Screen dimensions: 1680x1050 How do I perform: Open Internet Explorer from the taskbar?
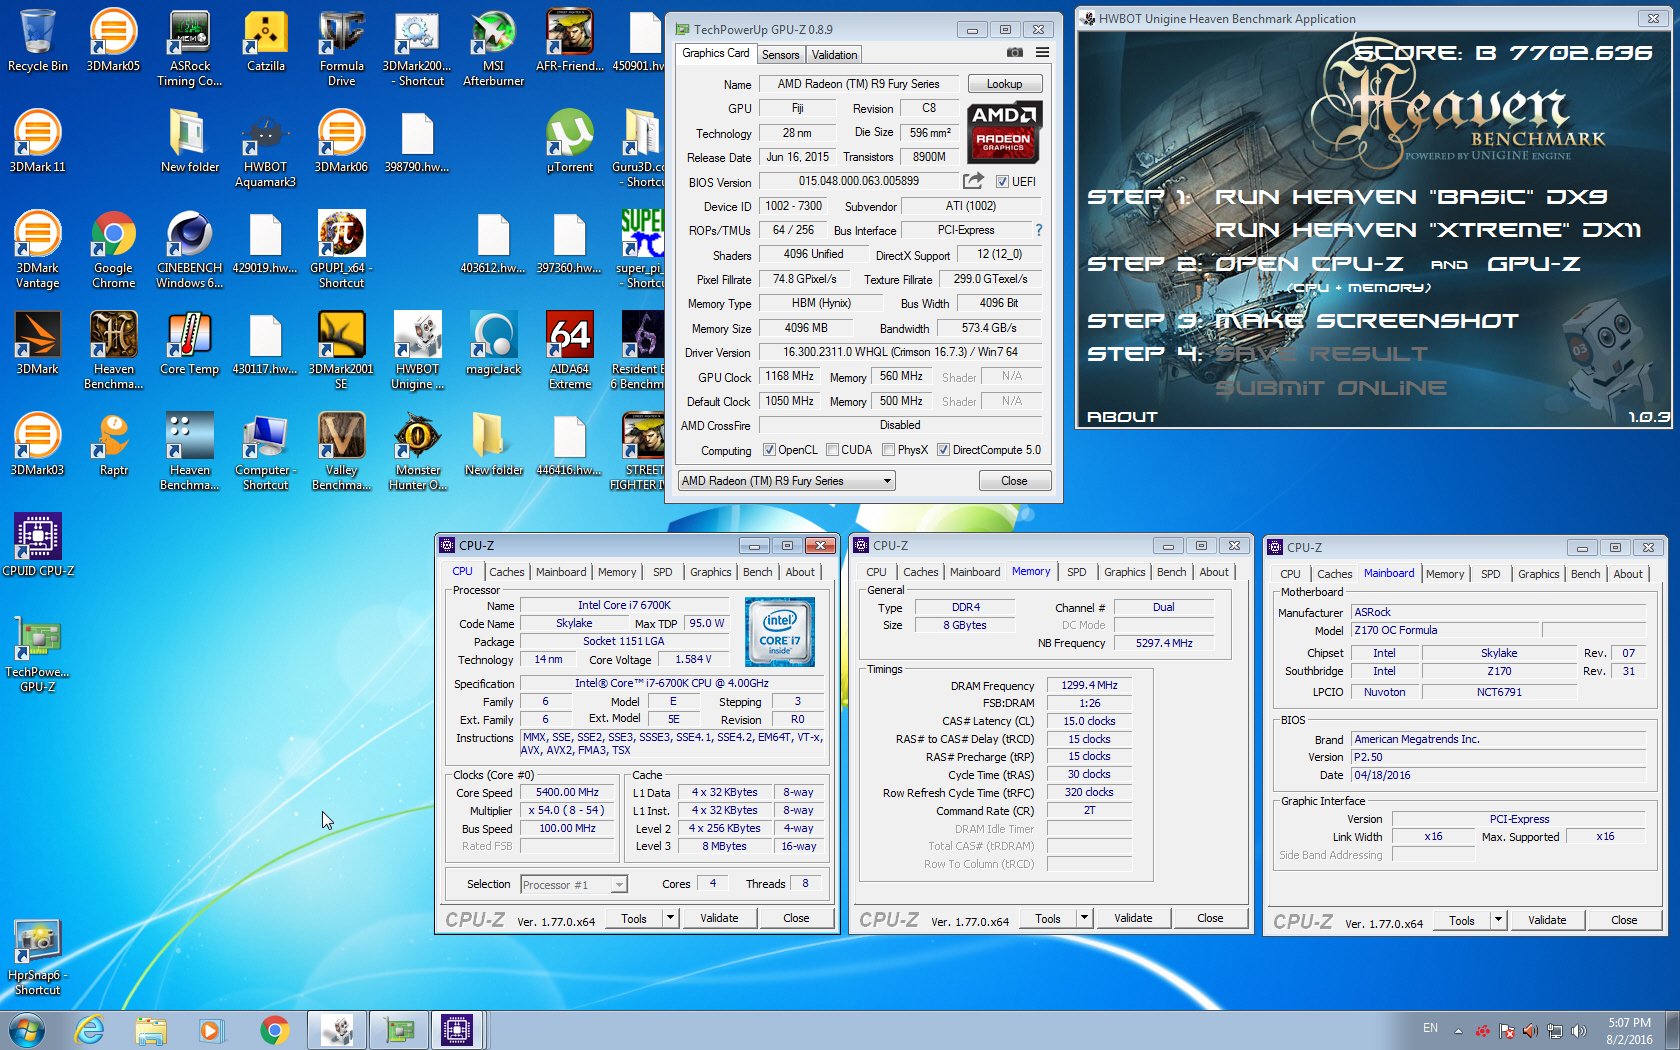[x=90, y=1030]
